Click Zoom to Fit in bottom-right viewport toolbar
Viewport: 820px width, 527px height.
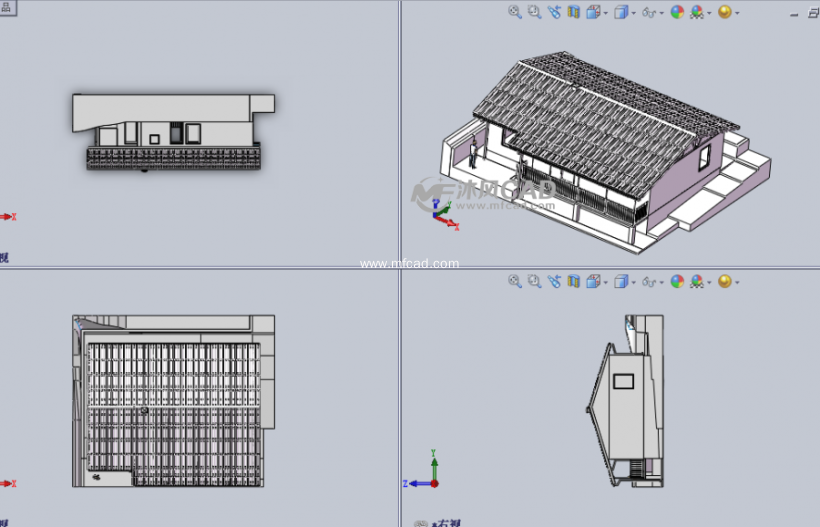515,281
